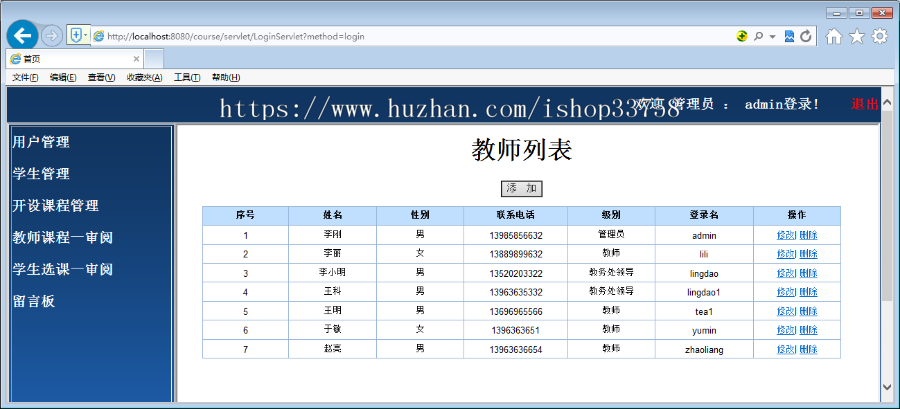Switch to the 首页 tab
900x409 pixels.
75,59
